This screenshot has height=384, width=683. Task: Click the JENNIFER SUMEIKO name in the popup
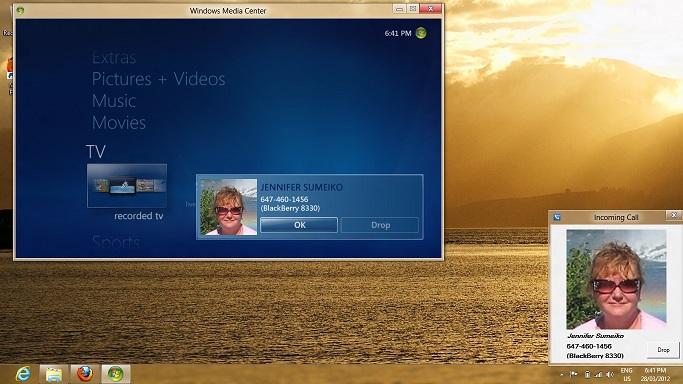(x=301, y=187)
